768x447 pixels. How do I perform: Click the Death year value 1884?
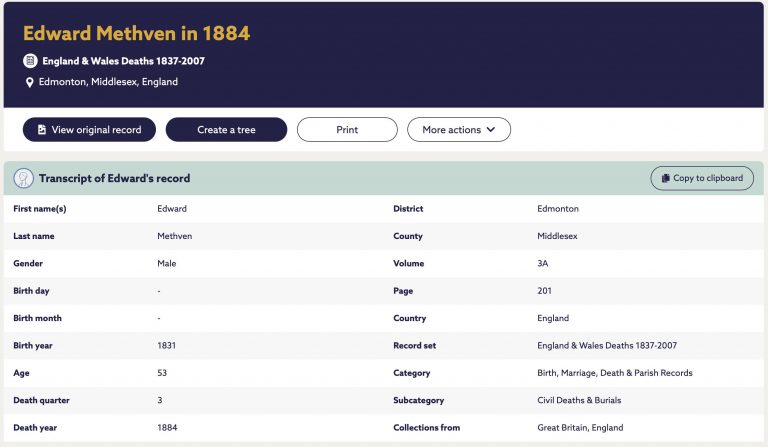click(167, 428)
